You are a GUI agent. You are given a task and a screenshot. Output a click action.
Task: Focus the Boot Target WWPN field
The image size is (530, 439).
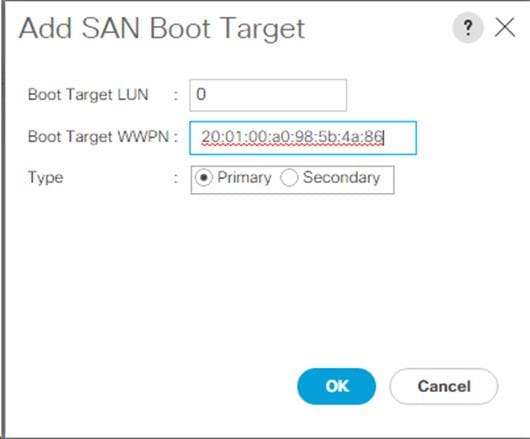coord(303,138)
